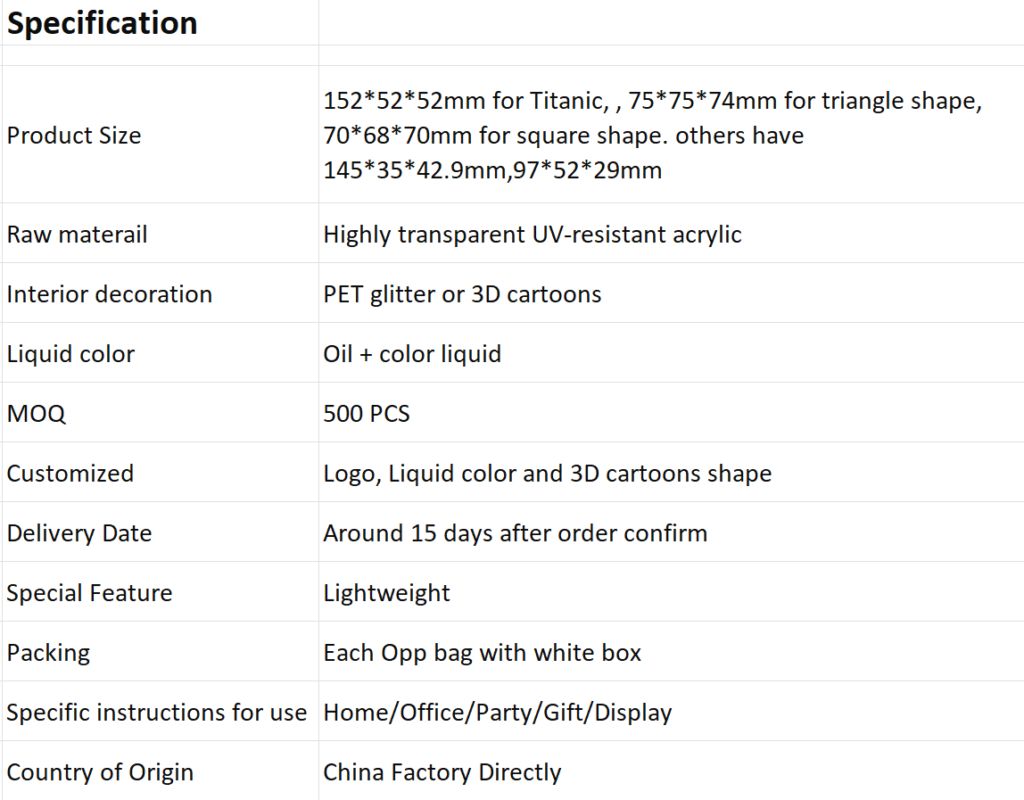This screenshot has height=800, width=1024.
Task: Click the Interior decoration label cell
Action: (x=160, y=293)
